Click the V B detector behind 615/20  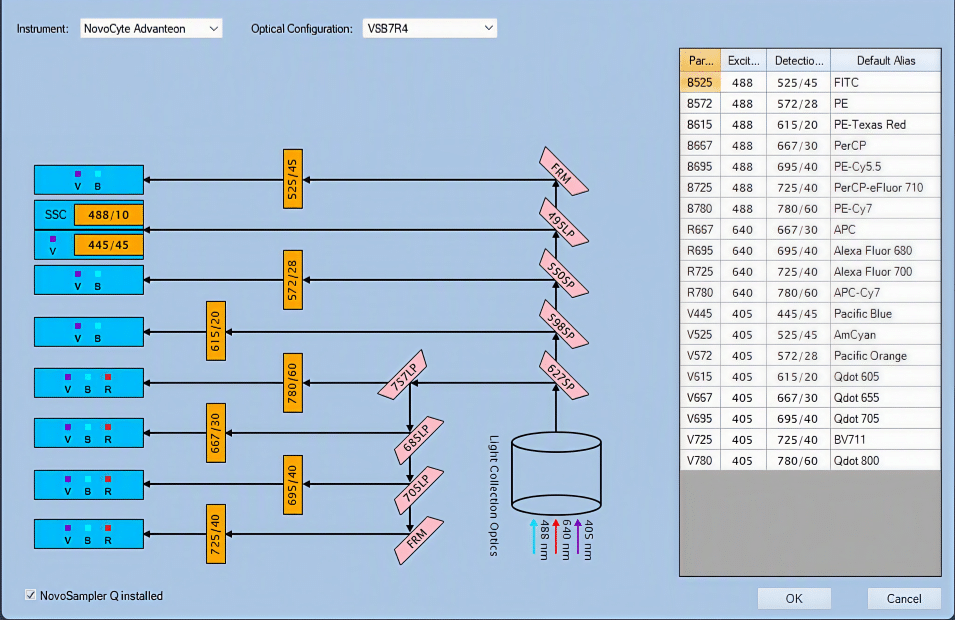pos(89,332)
